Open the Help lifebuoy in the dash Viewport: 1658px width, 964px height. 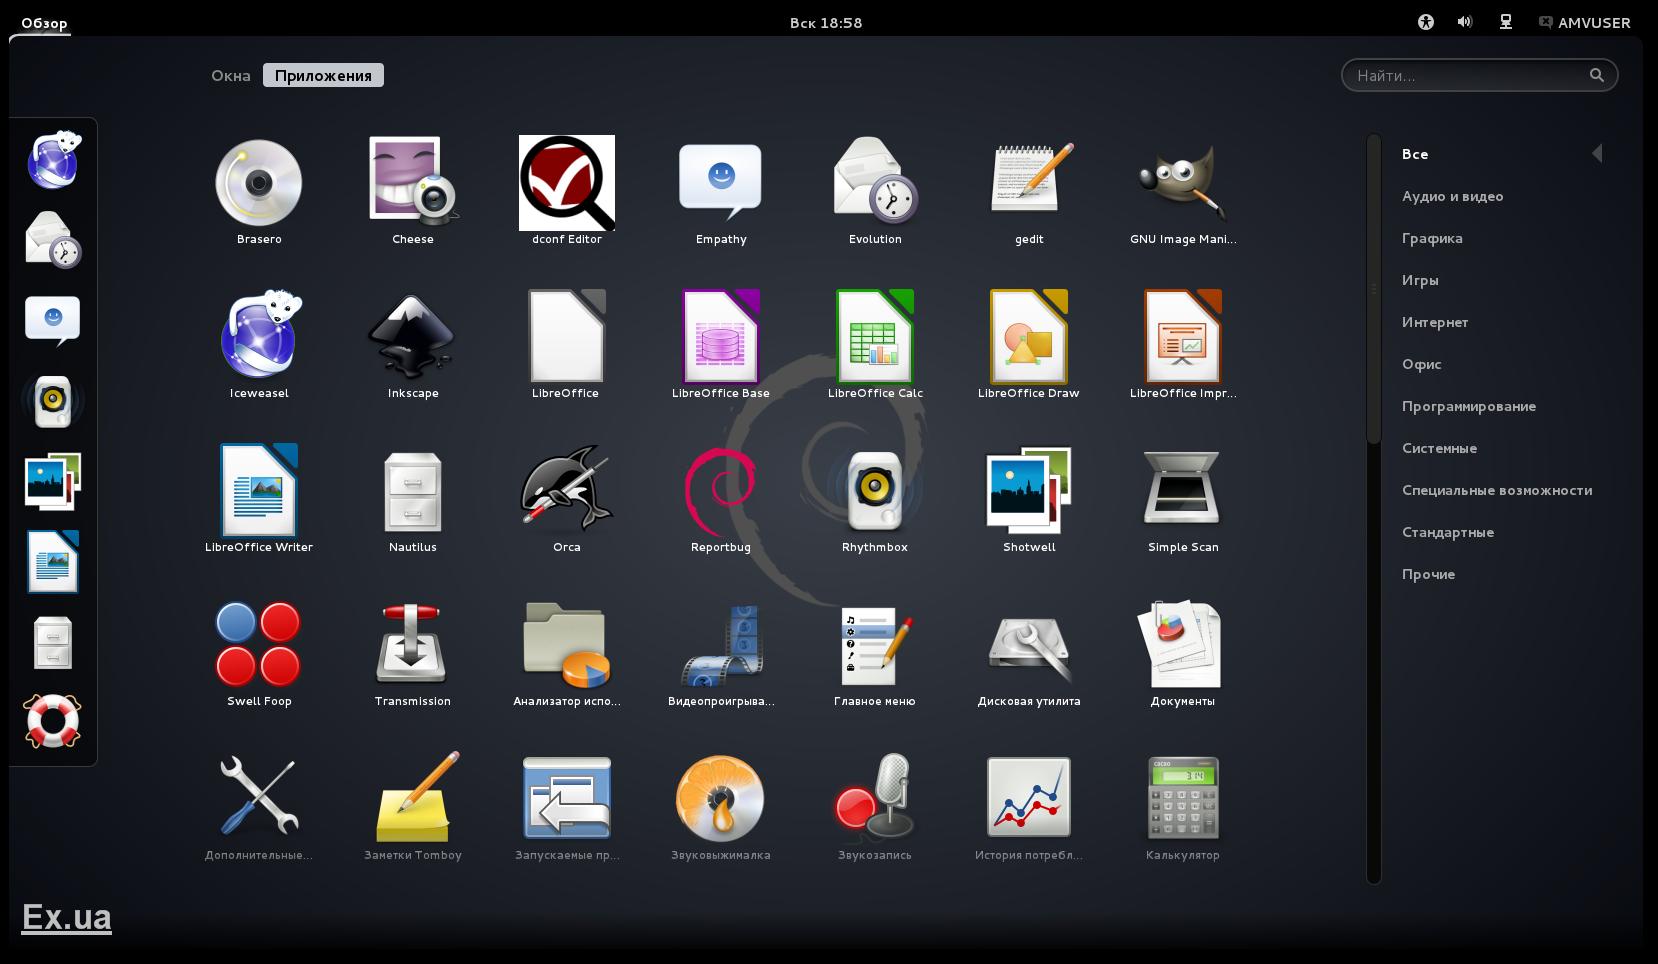click(52, 721)
